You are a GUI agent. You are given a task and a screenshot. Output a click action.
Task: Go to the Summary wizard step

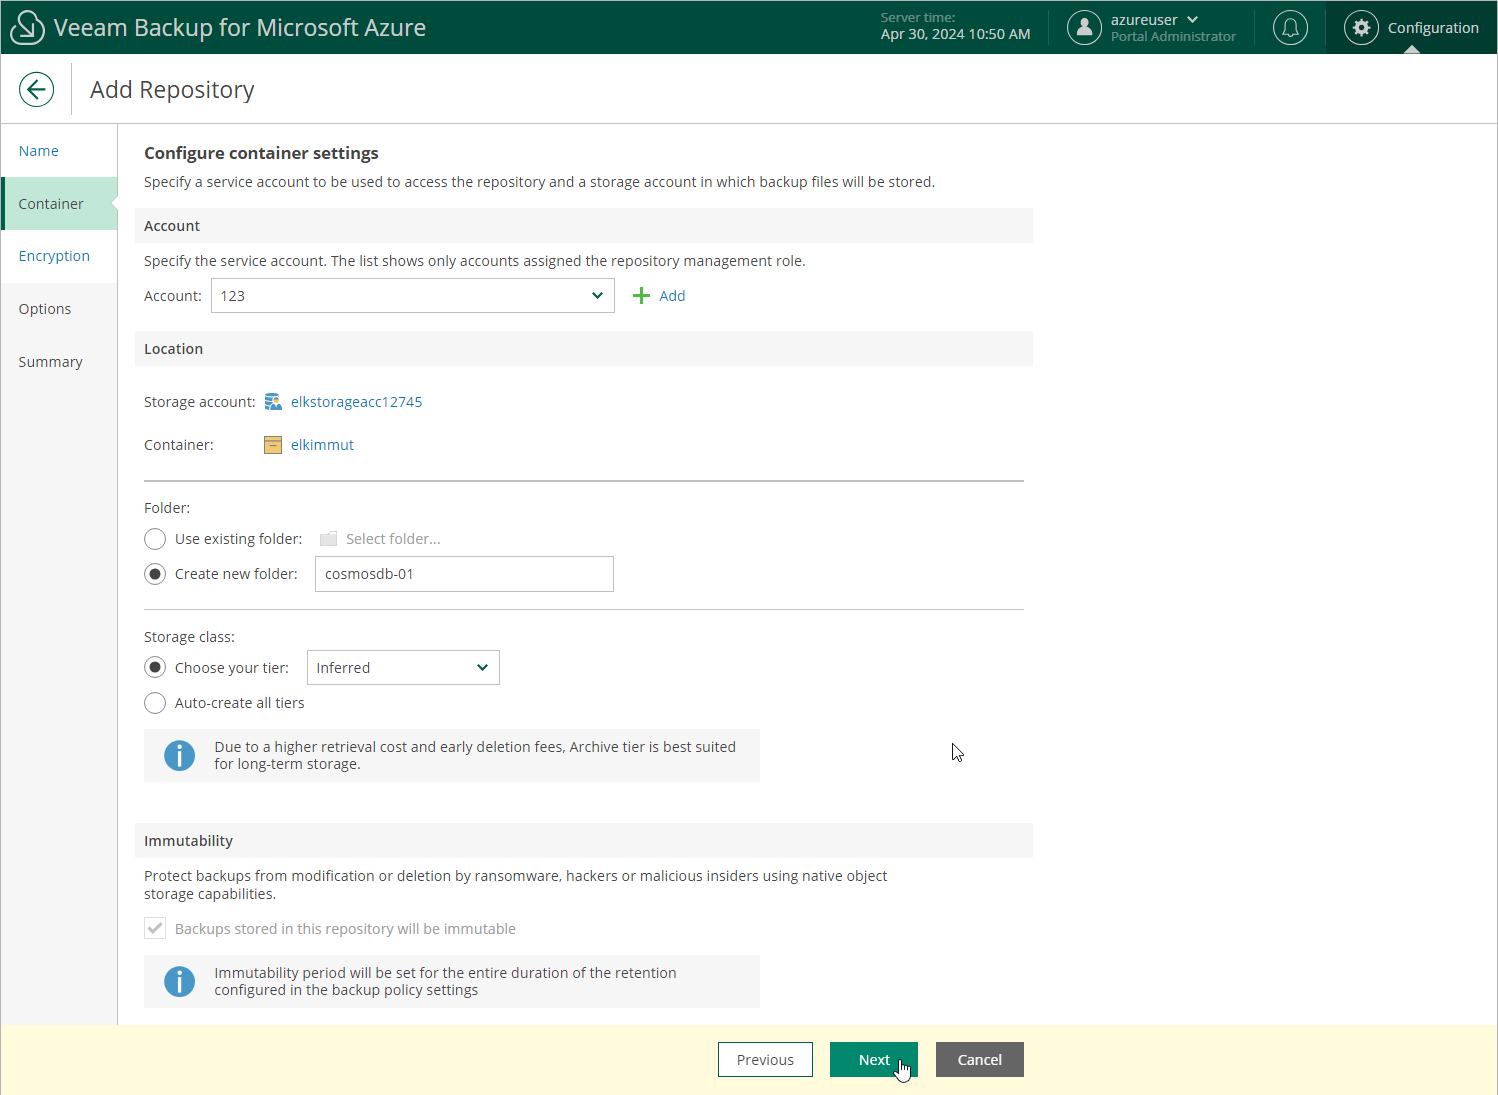(x=59, y=362)
